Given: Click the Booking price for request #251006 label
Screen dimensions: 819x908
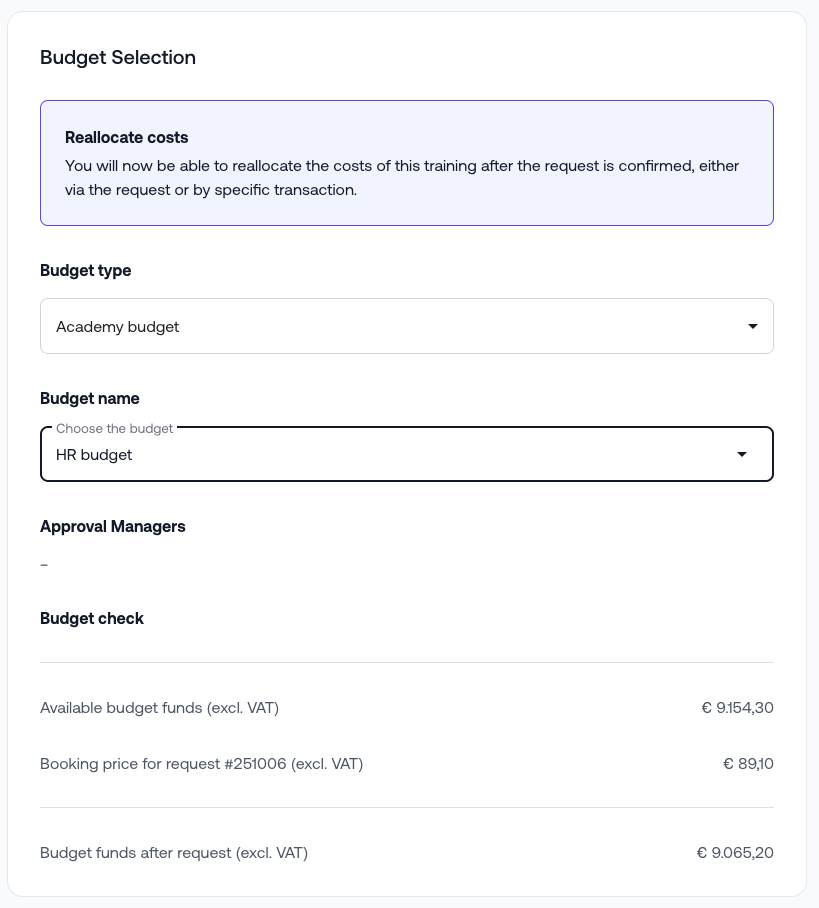Looking at the screenshot, I should (201, 764).
